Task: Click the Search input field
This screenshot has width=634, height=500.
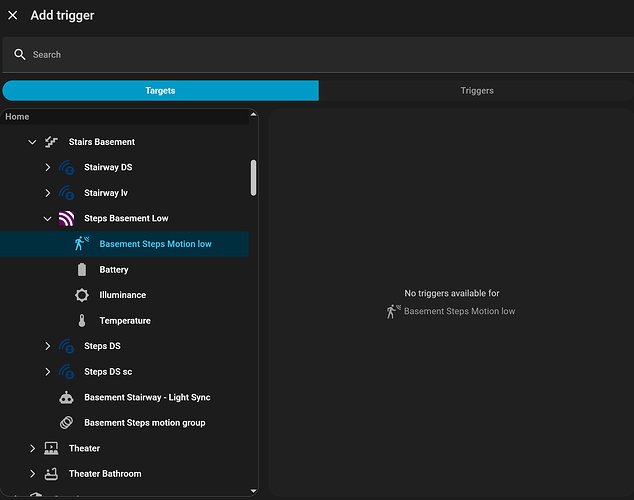Action: [320, 55]
